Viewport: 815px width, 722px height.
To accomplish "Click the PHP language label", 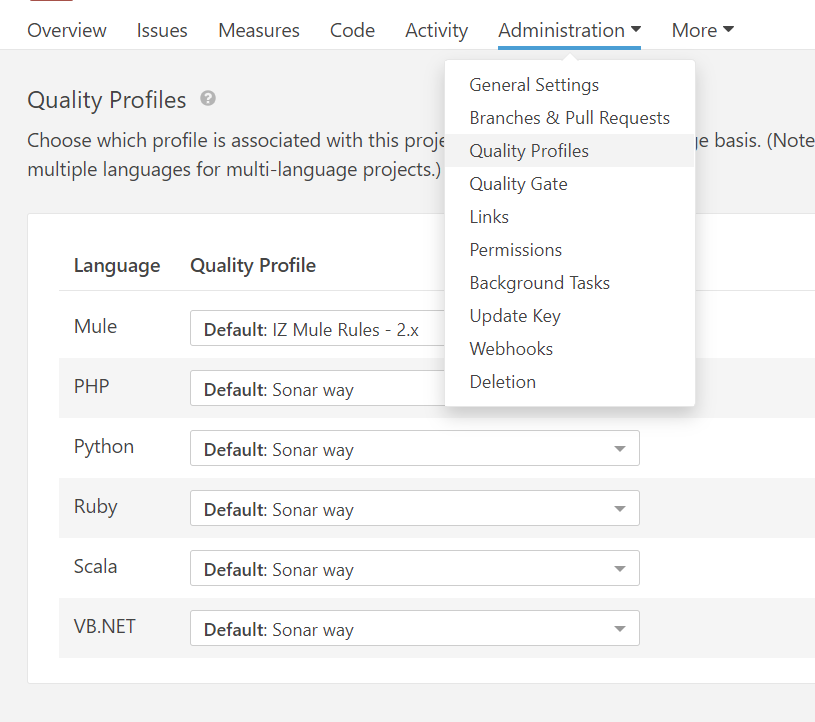I will point(91,387).
